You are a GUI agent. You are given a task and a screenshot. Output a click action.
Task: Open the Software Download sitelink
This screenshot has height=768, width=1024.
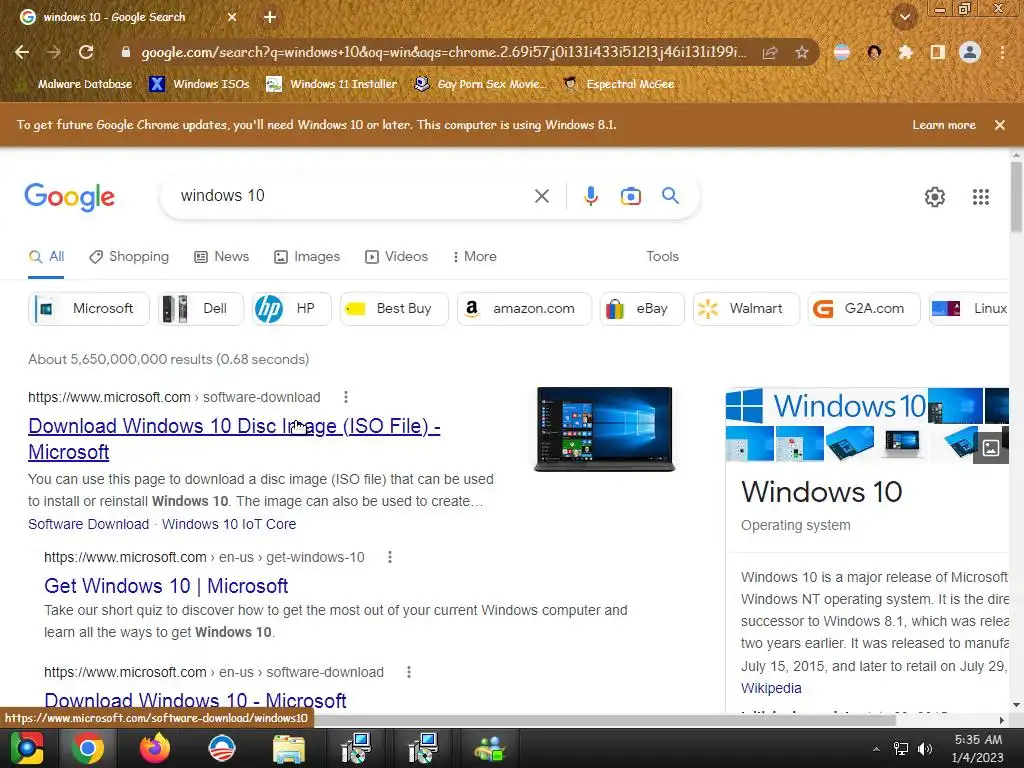pyautogui.click(x=88, y=524)
